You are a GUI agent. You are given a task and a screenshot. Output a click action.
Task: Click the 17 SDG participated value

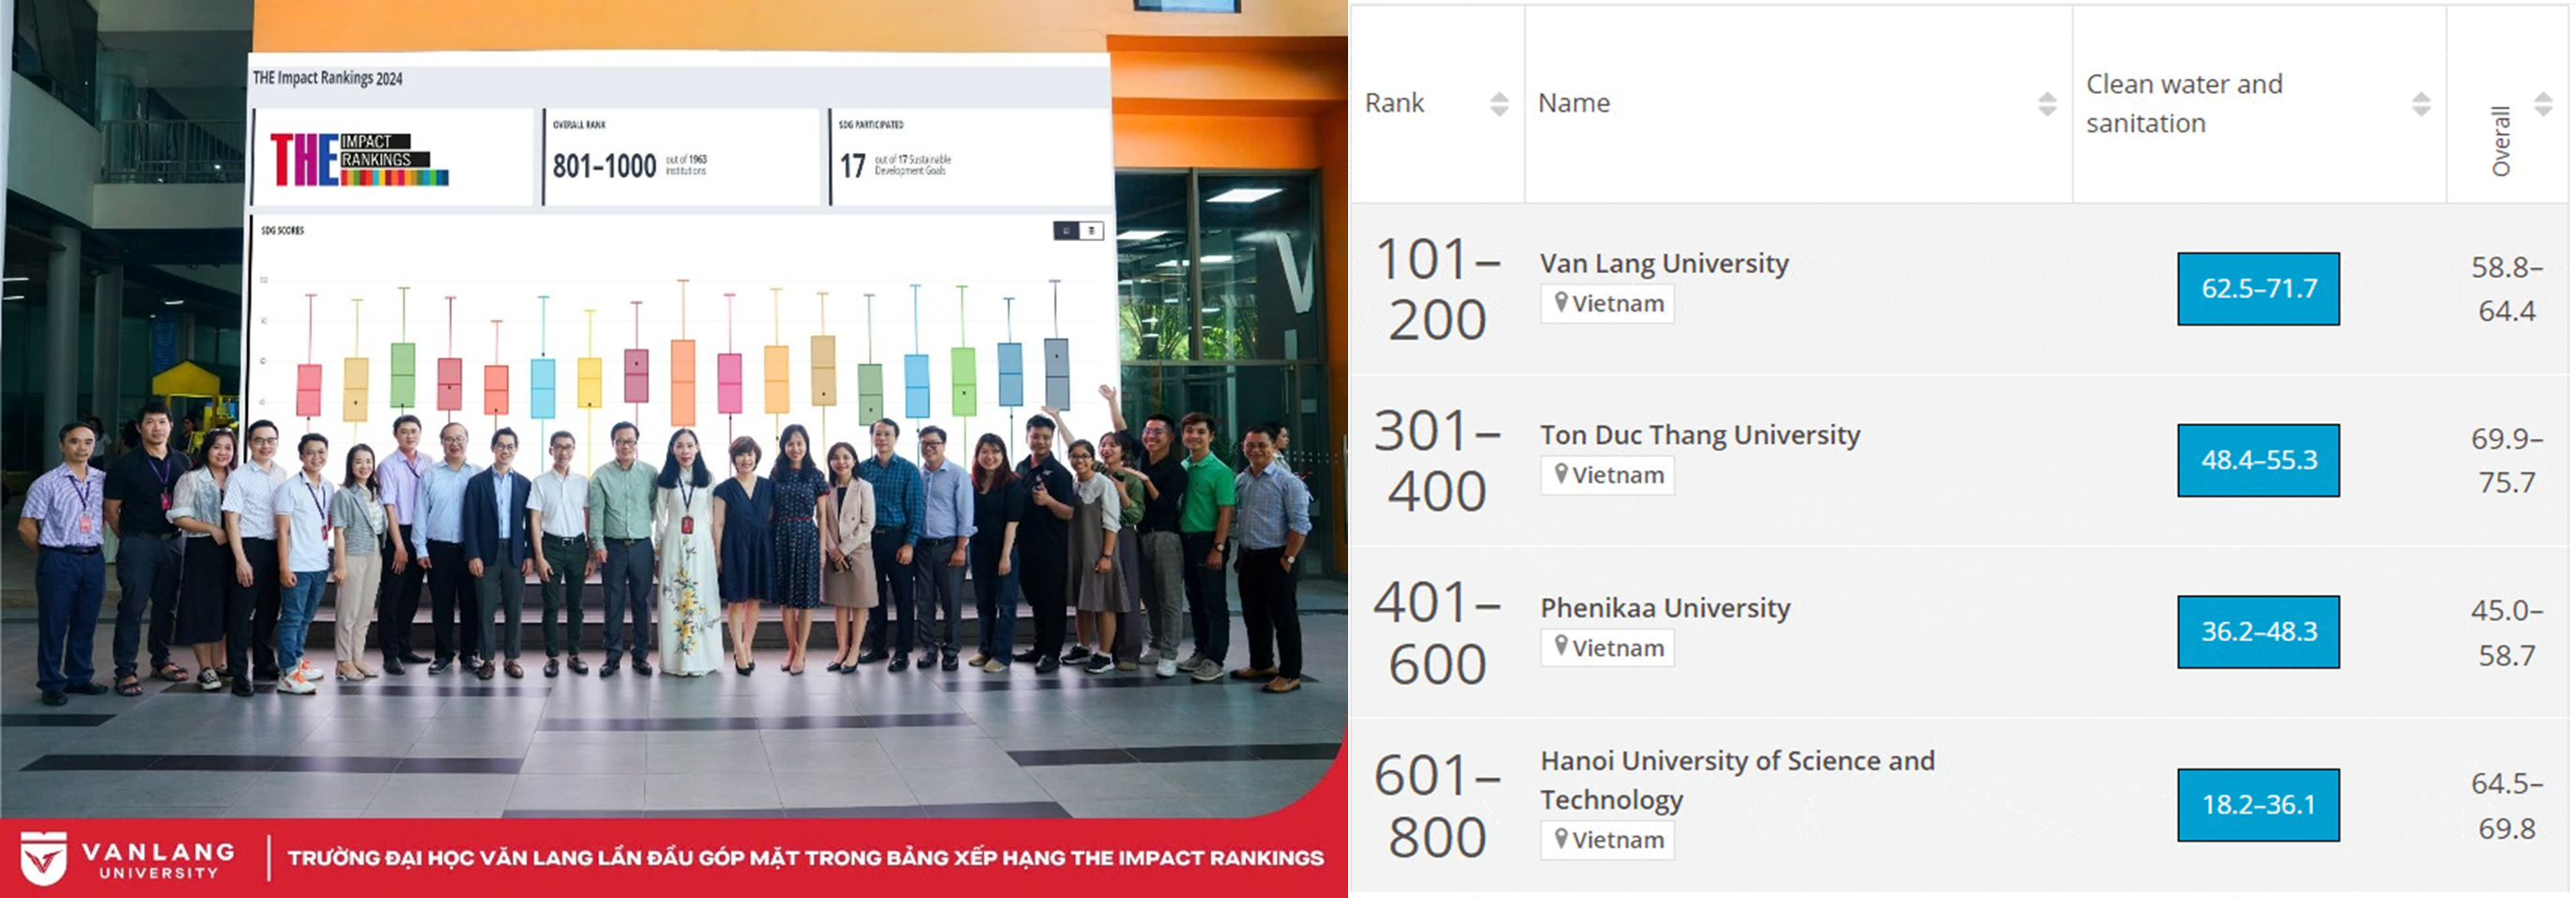[x=853, y=166]
